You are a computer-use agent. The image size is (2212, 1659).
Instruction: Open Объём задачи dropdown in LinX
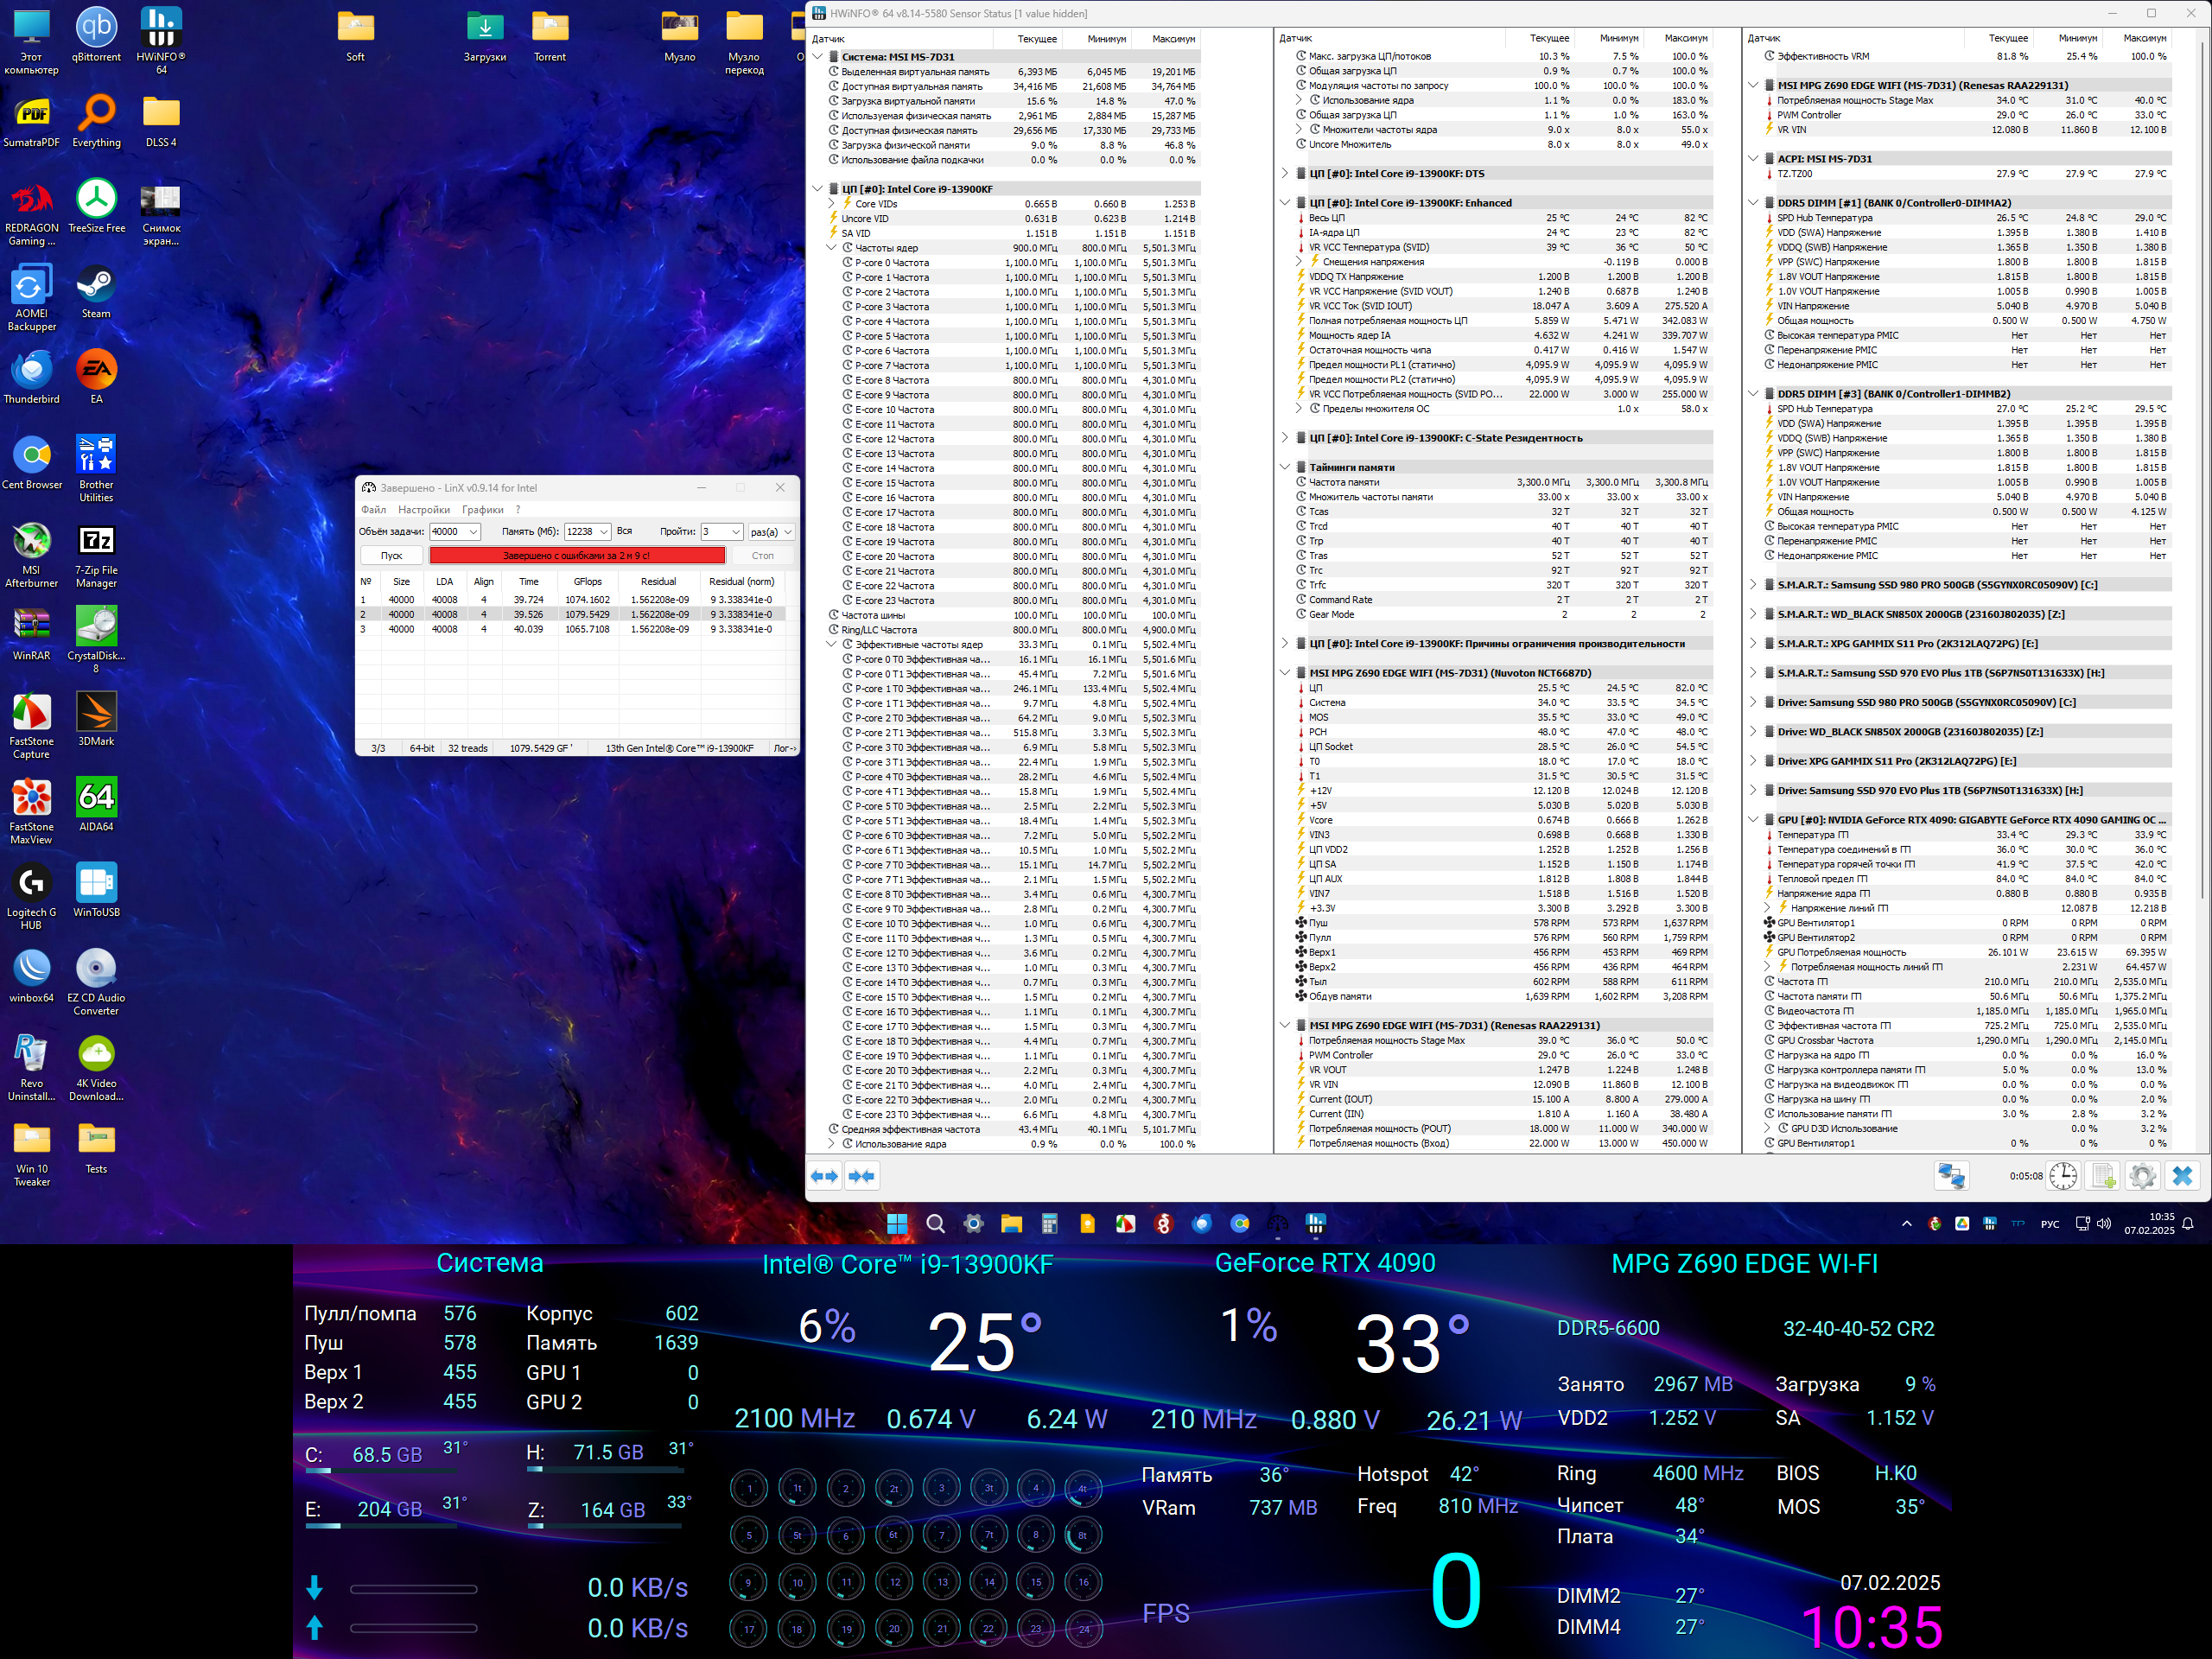(473, 532)
